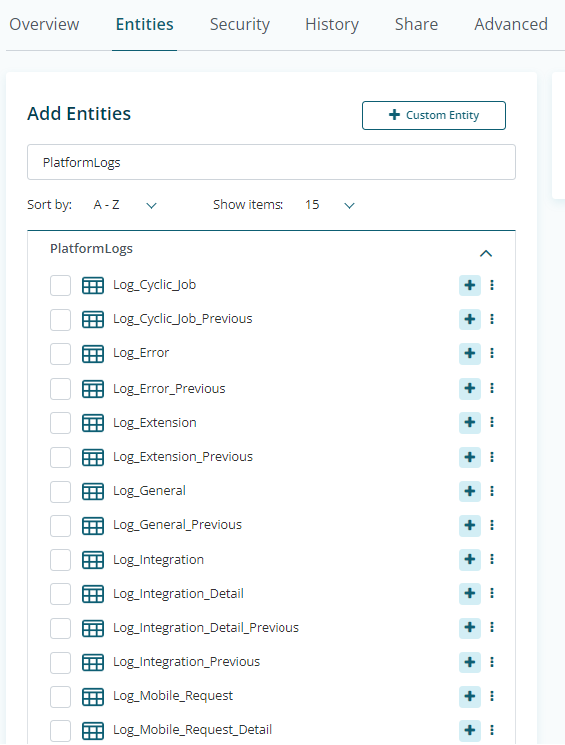This screenshot has height=745, width=565.
Task: Add Log_Mobile_Request with its plus icon
Action: pos(469,696)
